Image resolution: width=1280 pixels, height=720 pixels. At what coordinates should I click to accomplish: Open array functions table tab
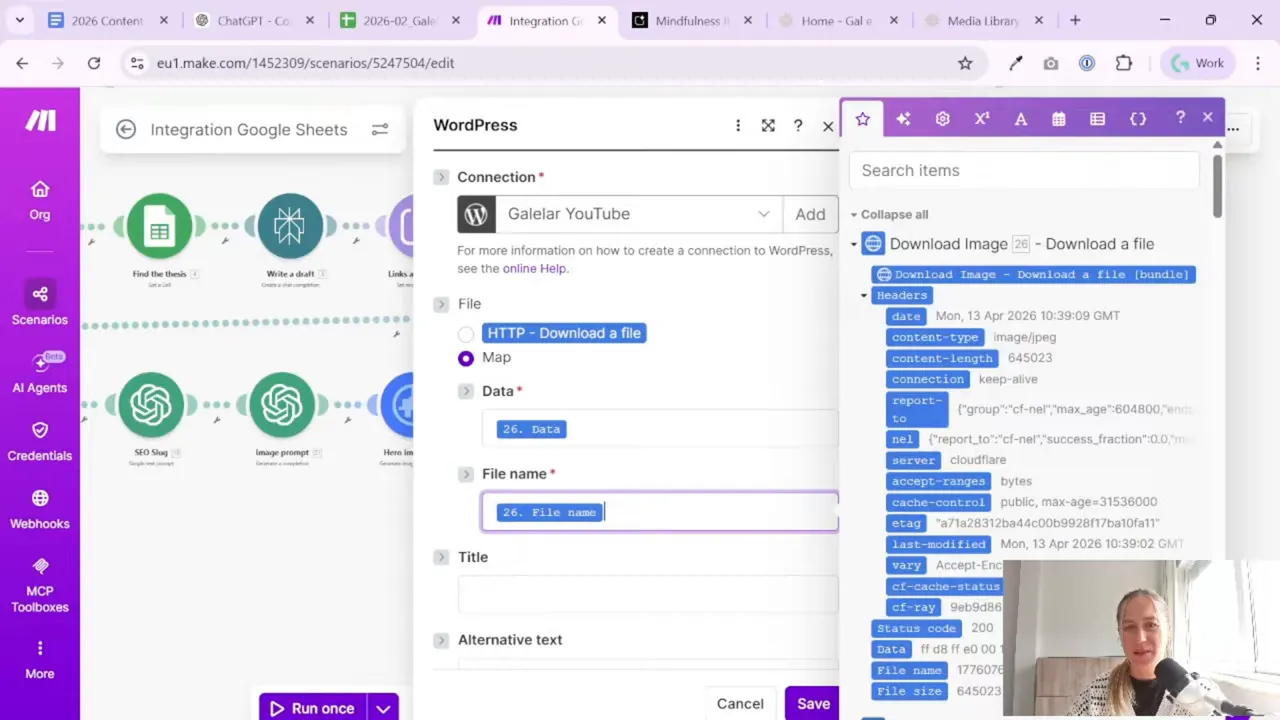coord(1098,119)
